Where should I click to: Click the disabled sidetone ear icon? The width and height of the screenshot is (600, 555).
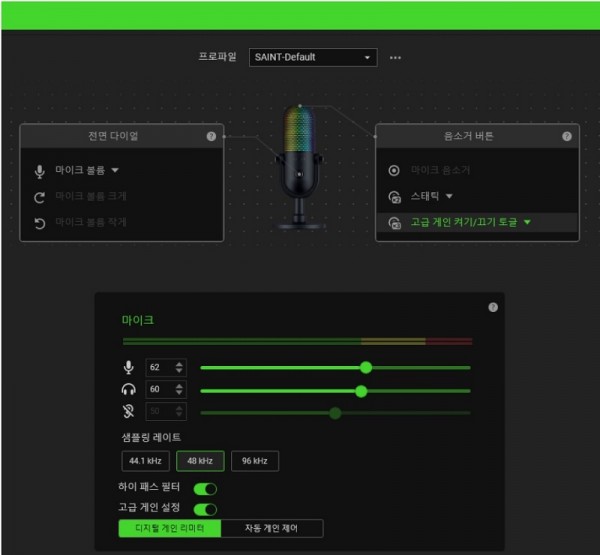click(126, 412)
